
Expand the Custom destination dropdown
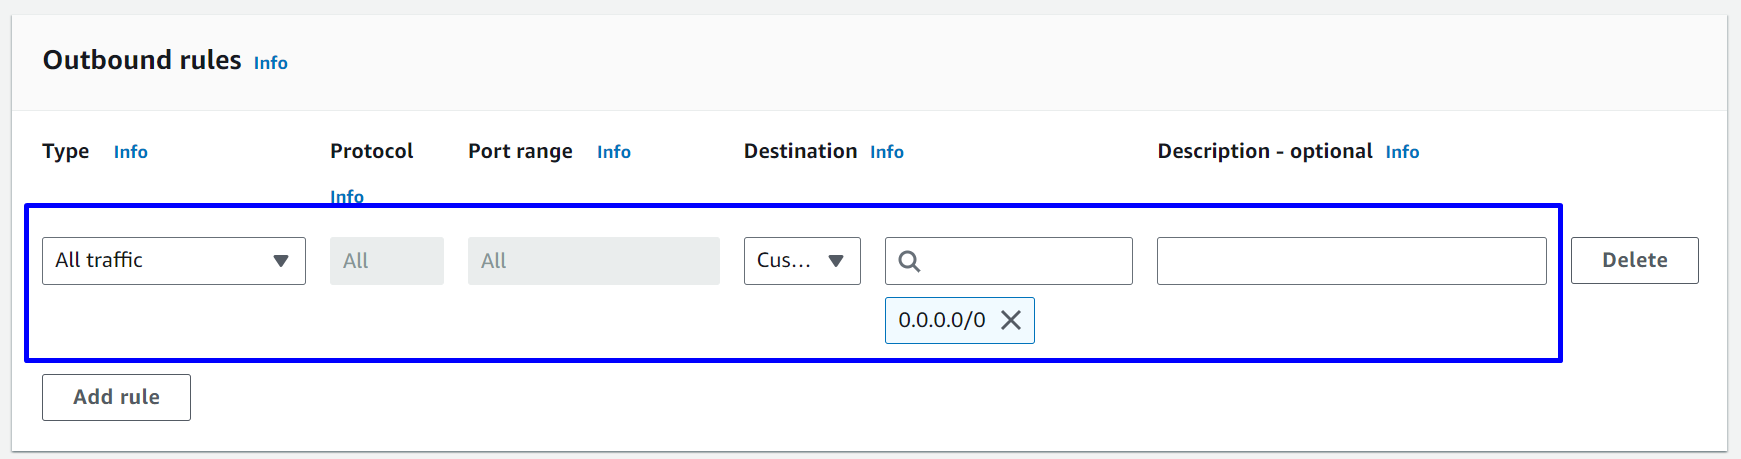pyautogui.click(x=801, y=261)
